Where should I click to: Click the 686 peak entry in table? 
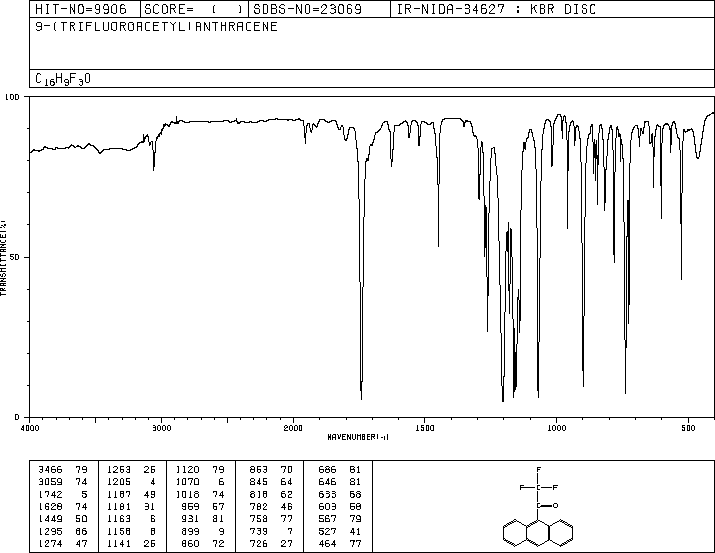(x=340, y=470)
